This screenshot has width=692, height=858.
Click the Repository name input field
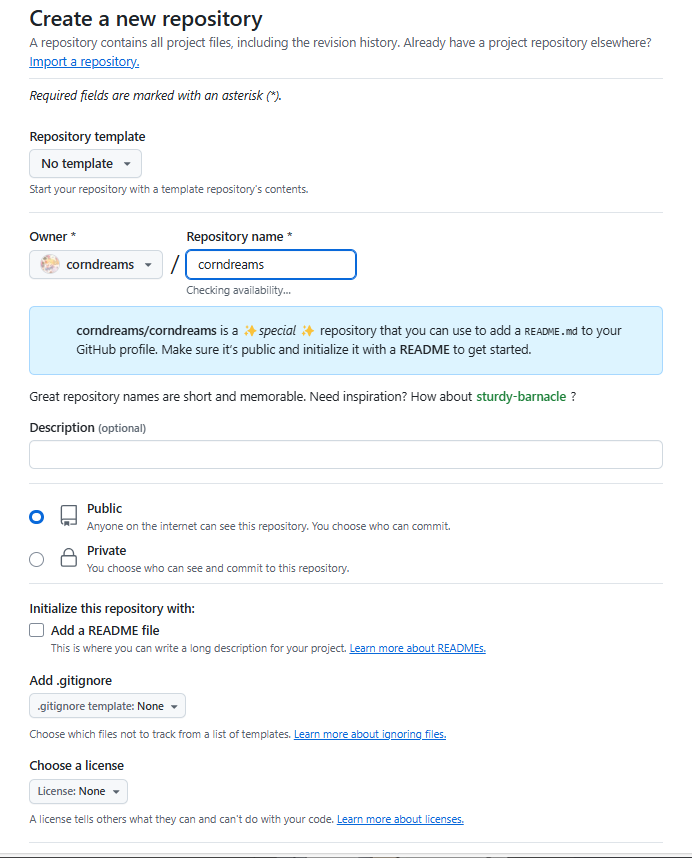271,265
